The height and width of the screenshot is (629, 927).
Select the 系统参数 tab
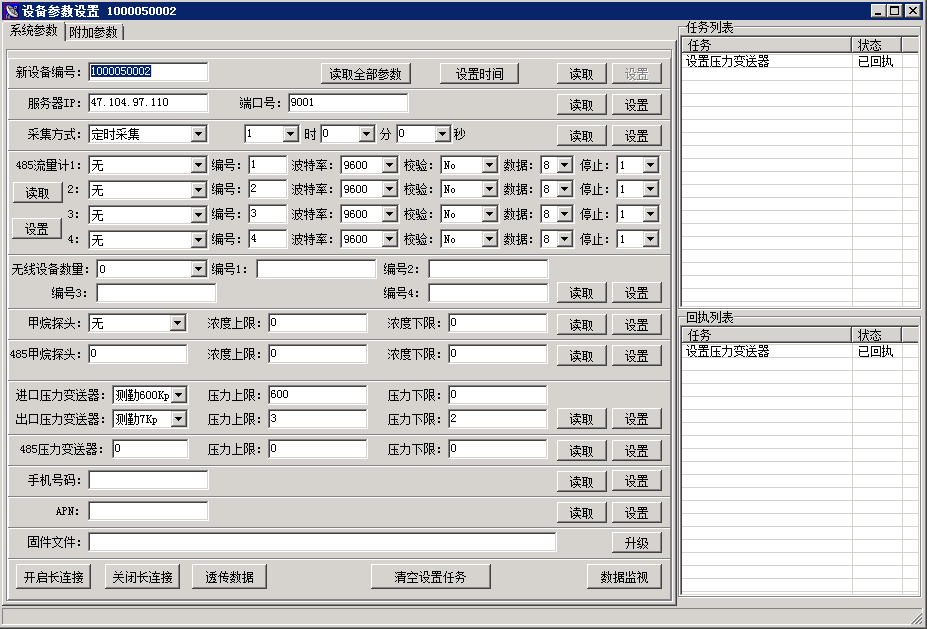pos(33,31)
